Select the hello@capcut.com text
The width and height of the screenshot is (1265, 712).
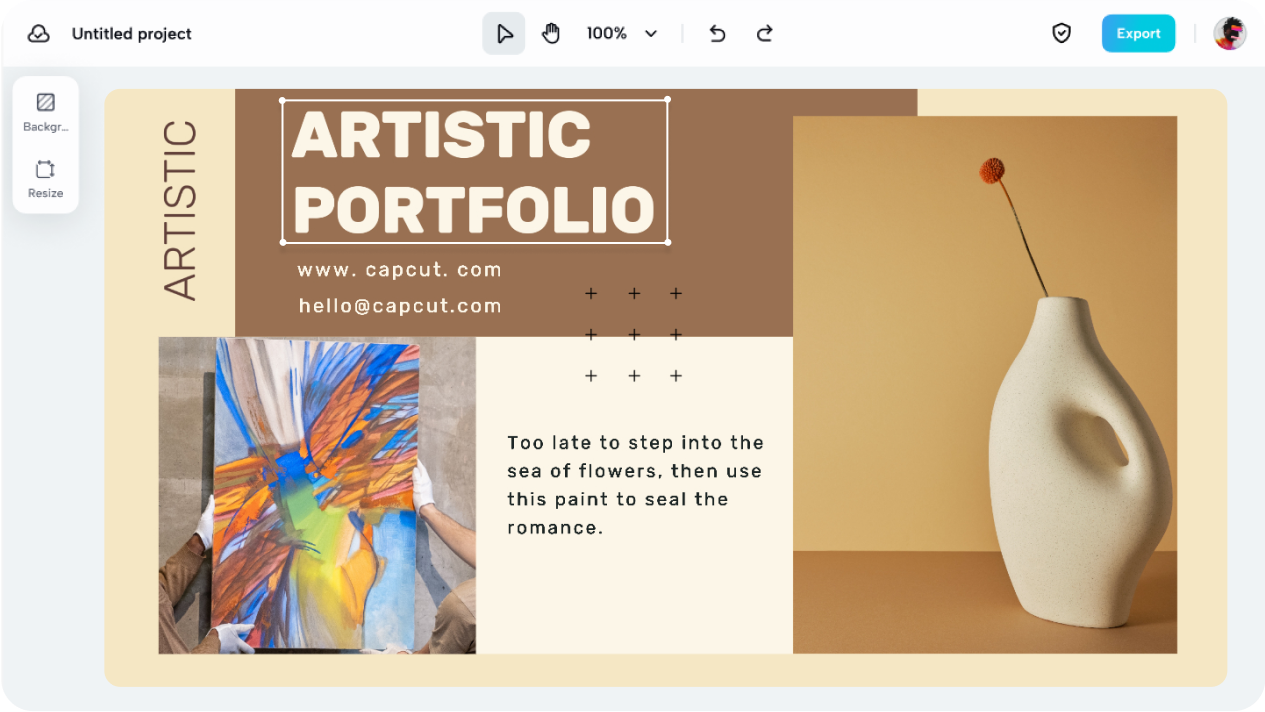[400, 306]
